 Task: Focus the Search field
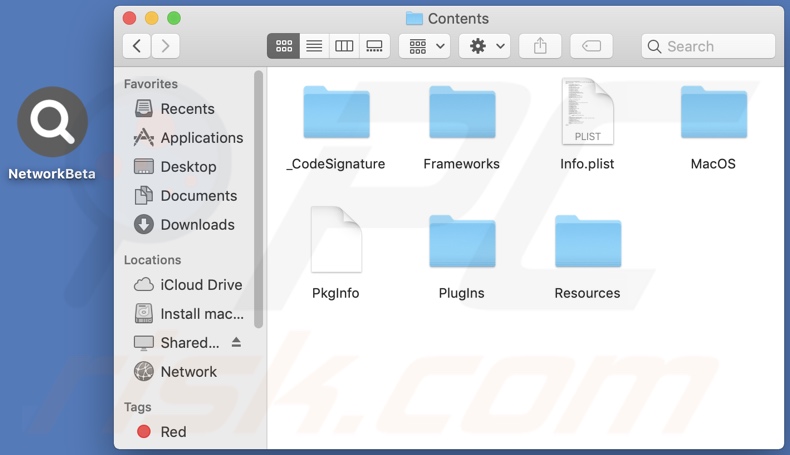coord(708,46)
